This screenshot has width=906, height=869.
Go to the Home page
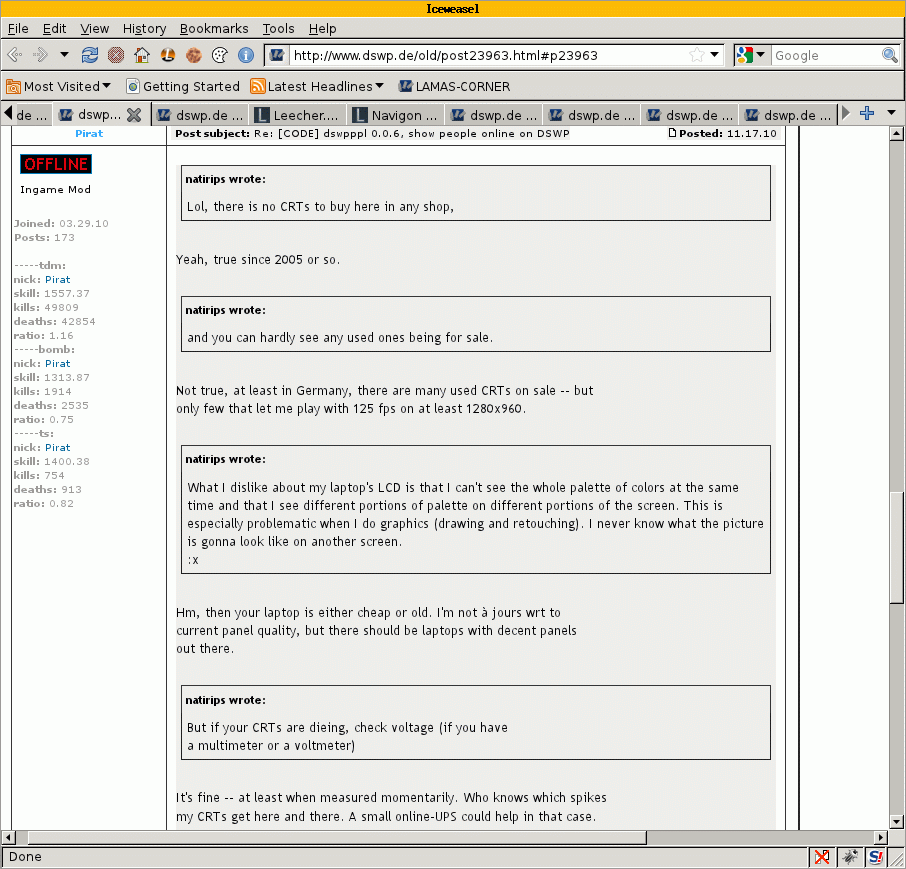142,55
